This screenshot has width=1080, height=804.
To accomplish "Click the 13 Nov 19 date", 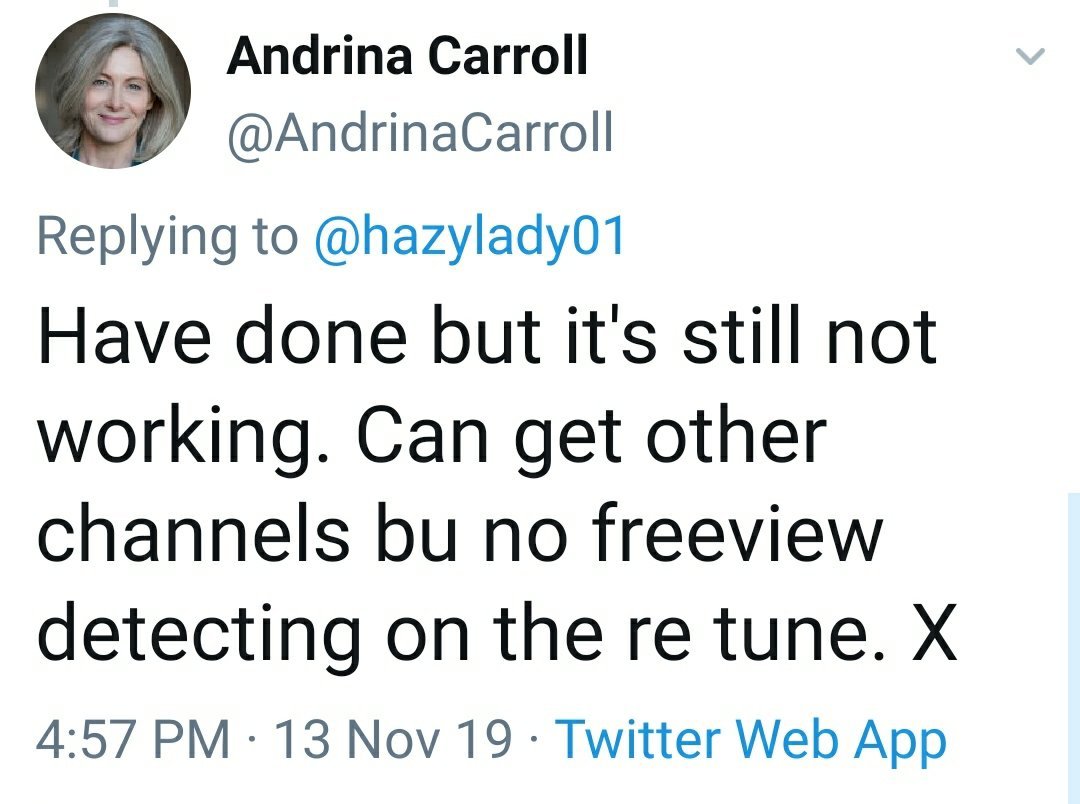I will 392,741.
